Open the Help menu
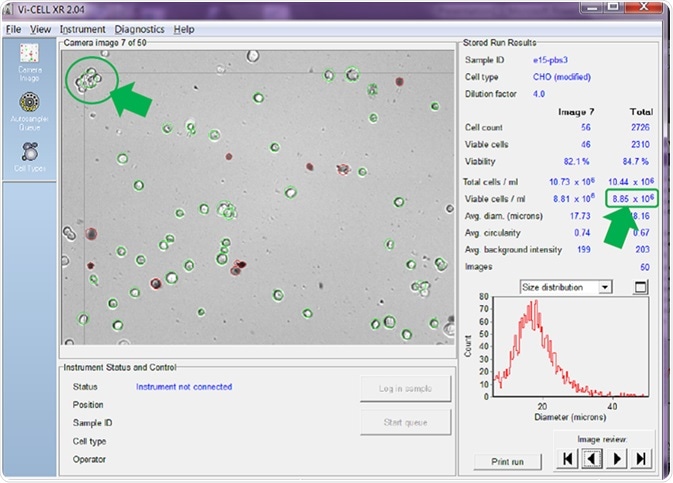Image resolution: width=673 pixels, height=483 pixels. click(x=184, y=29)
